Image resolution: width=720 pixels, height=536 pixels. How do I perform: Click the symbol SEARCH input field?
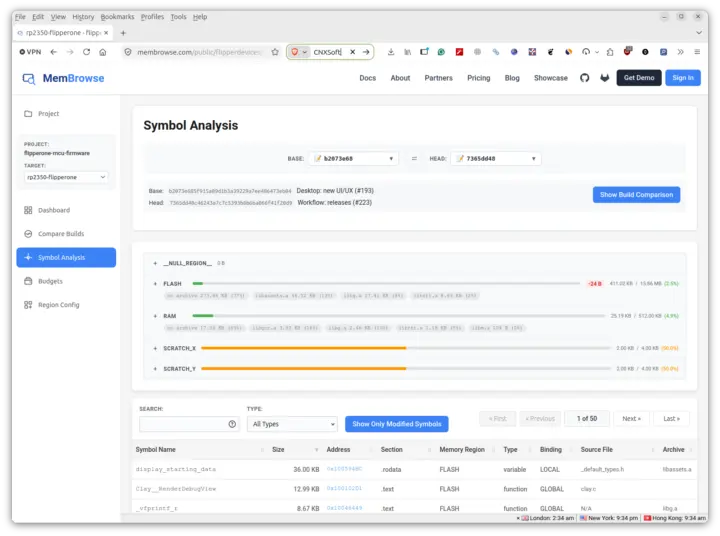click(x=189, y=424)
